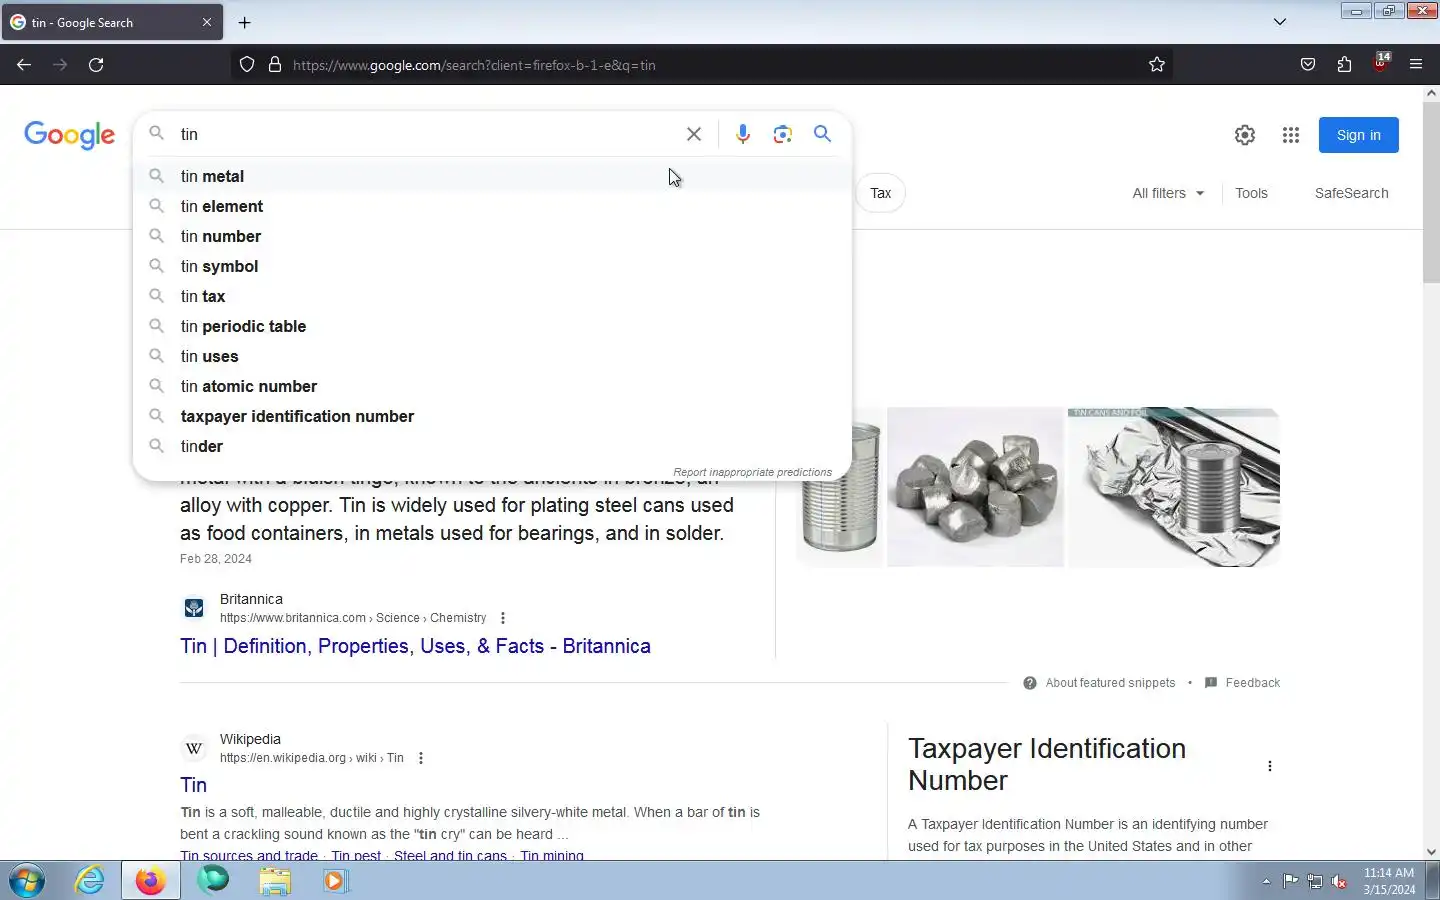Image resolution: width=1440 pixels, height=900 pixels.
Task: Open the Windows Start menu
Action: point(27,881)
